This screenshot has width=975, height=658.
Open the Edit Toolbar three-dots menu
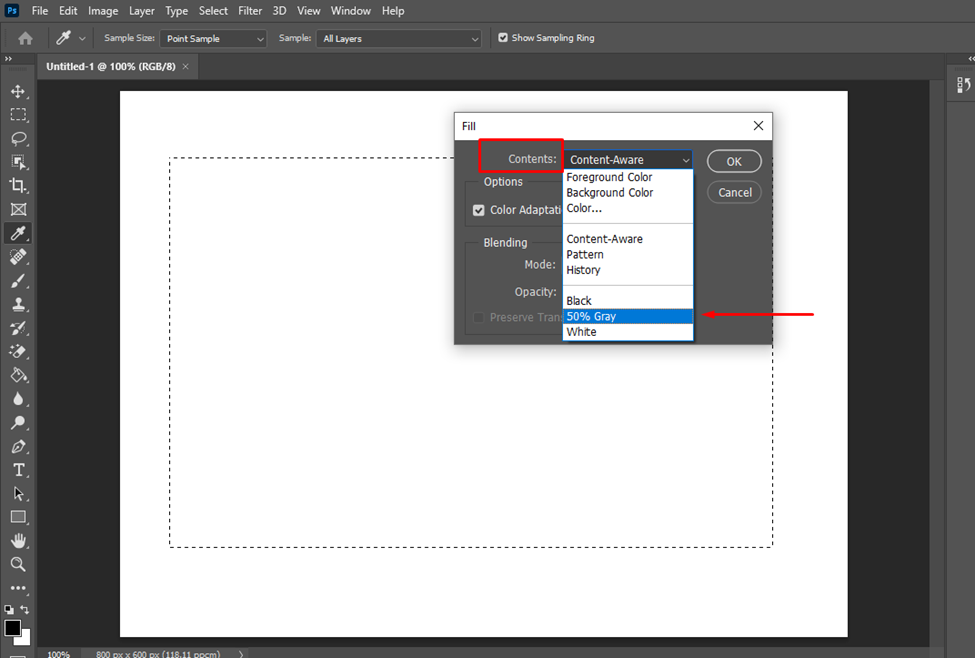click(x=18, y=588)
